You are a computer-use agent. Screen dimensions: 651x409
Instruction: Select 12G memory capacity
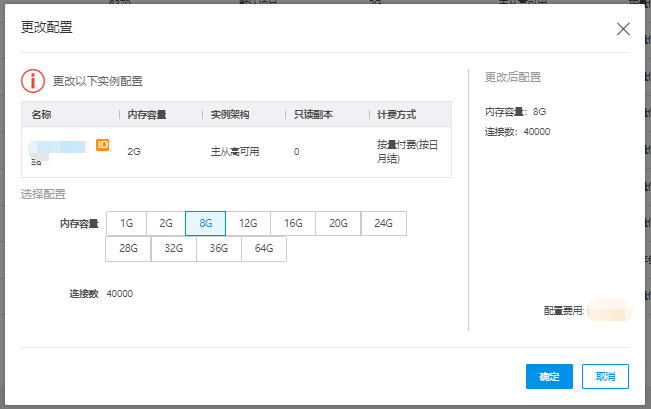tap(248, 224)
